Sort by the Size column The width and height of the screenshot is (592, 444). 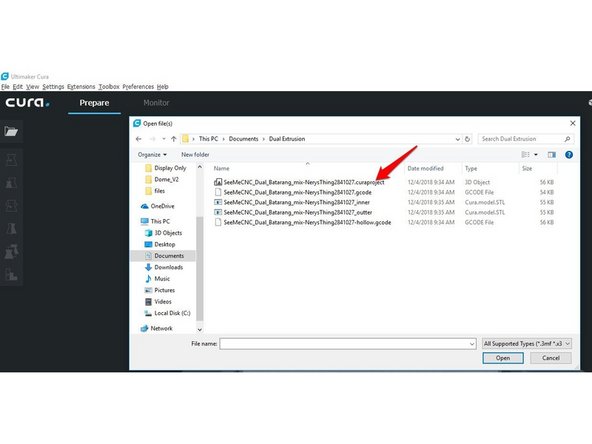527,168
